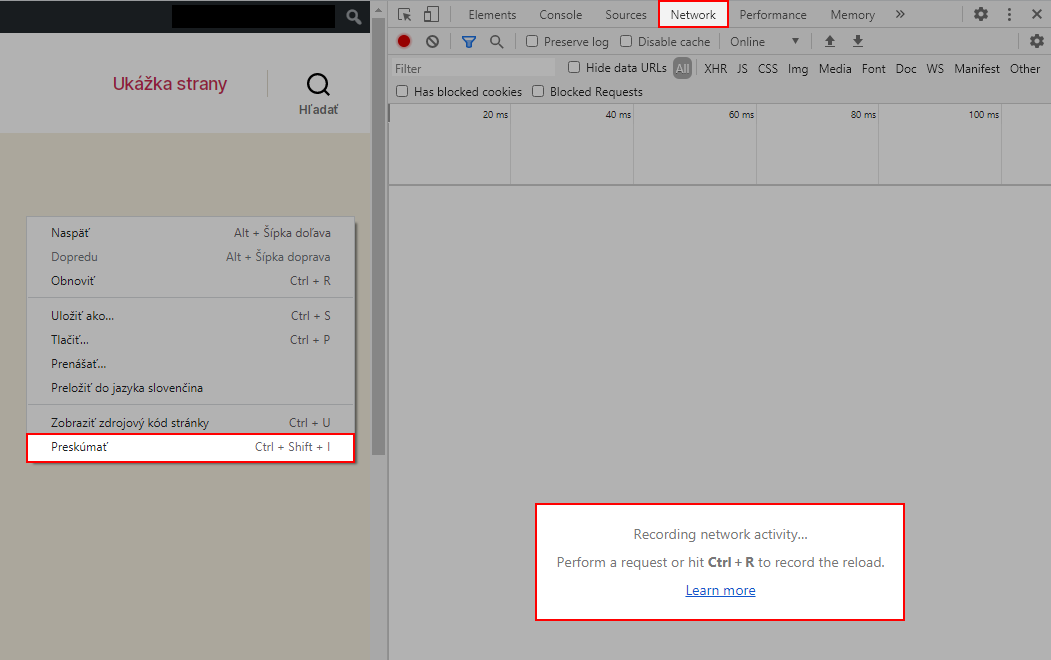Click the search icon in the dark page header
This screenshot has width=1051, height=660.
coord(354,17)
